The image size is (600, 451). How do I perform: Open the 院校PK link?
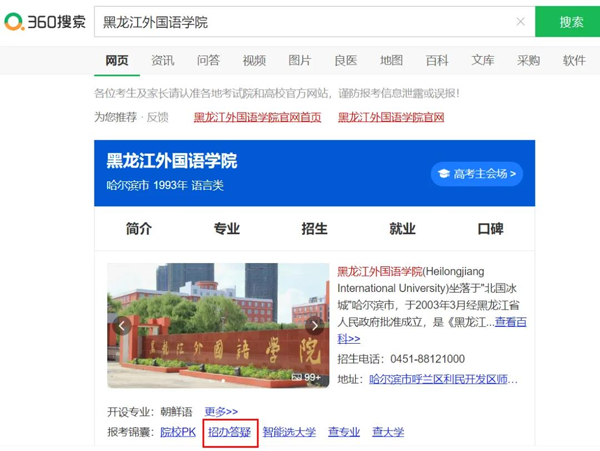point(178,432)
